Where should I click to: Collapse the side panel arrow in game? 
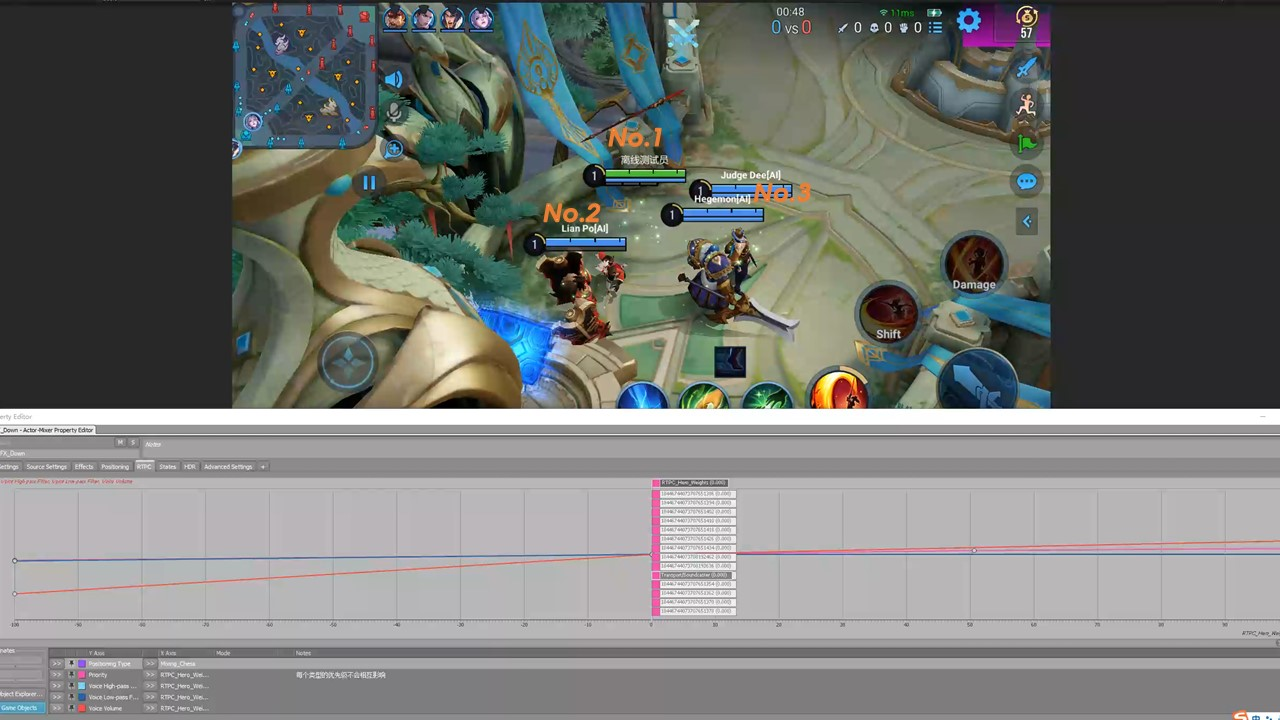pos(1027,221)
